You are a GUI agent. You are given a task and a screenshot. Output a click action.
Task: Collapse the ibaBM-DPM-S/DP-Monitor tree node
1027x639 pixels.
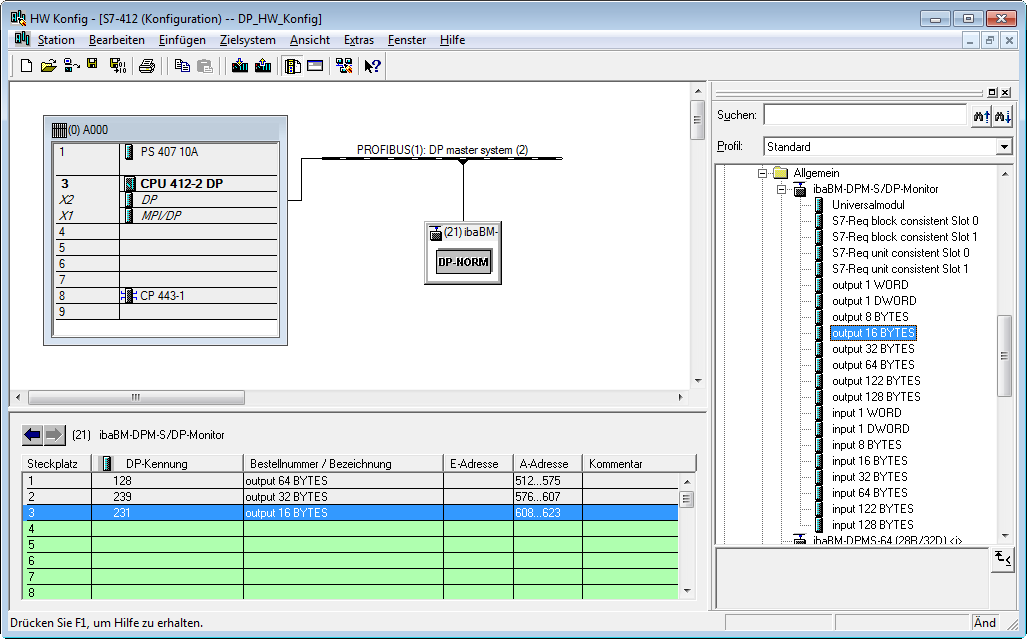click(x=783, y=189)
